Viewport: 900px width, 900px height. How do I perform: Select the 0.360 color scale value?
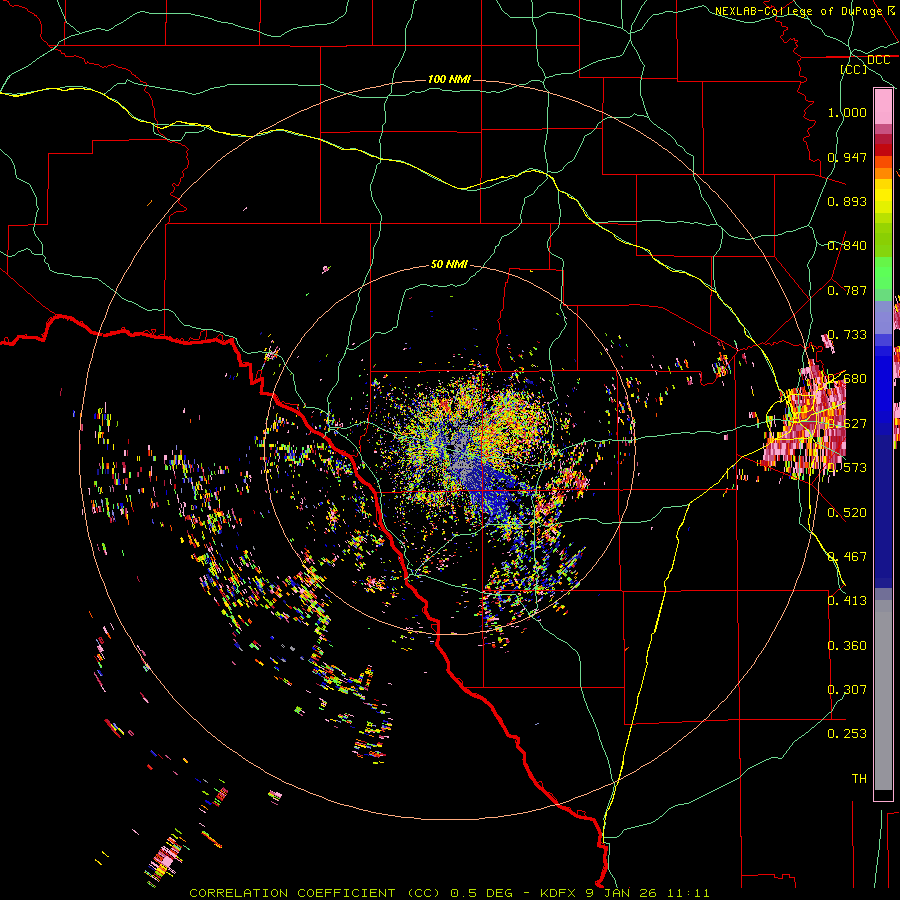click(x=847, y=646)
